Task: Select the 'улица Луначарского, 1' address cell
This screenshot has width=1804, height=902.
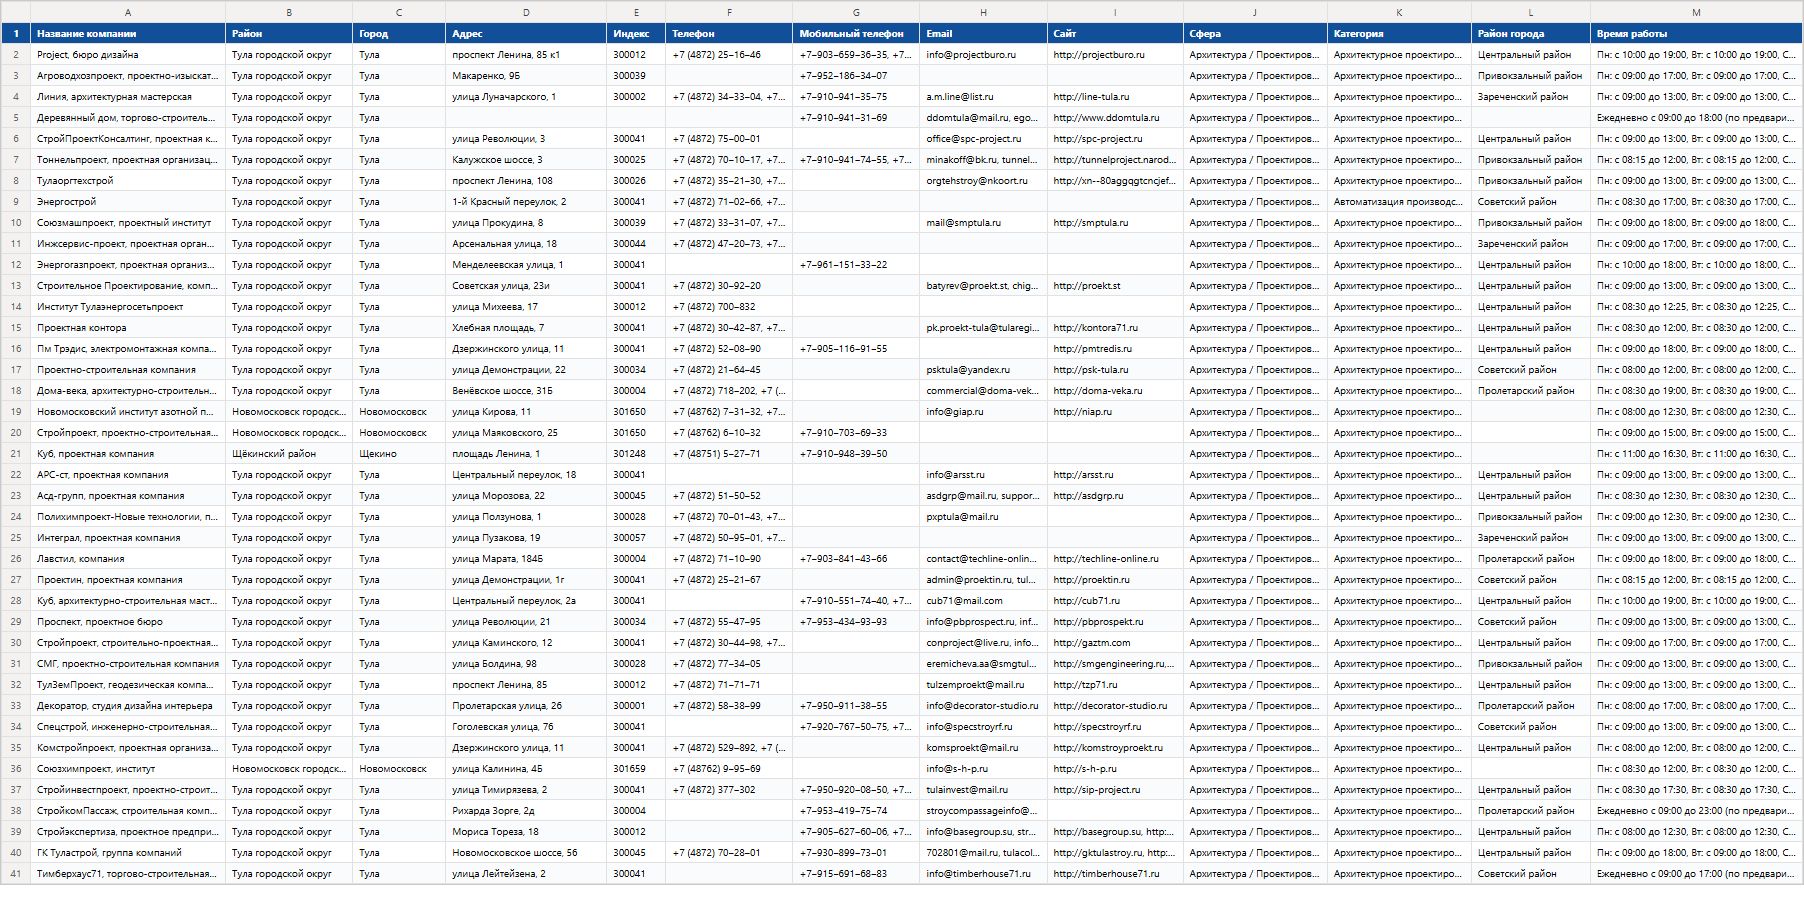Action: tap(526, 97)
